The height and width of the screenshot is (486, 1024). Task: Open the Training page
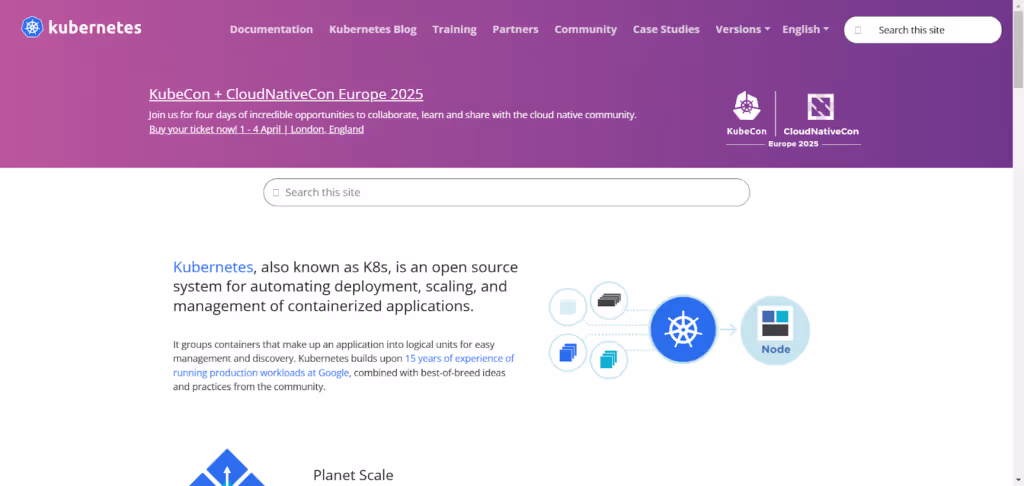click(454, 29)
